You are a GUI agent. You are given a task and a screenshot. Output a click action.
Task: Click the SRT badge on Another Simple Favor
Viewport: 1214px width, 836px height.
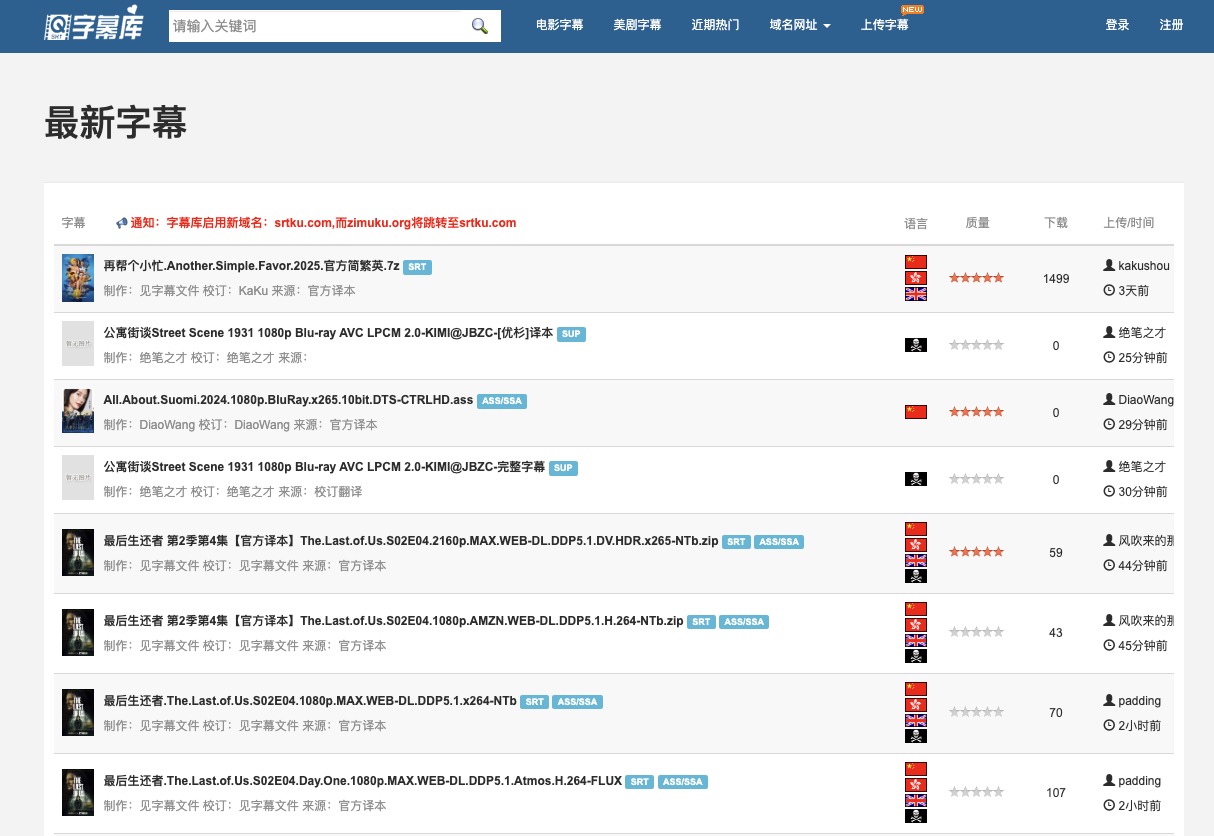[417, 267]
